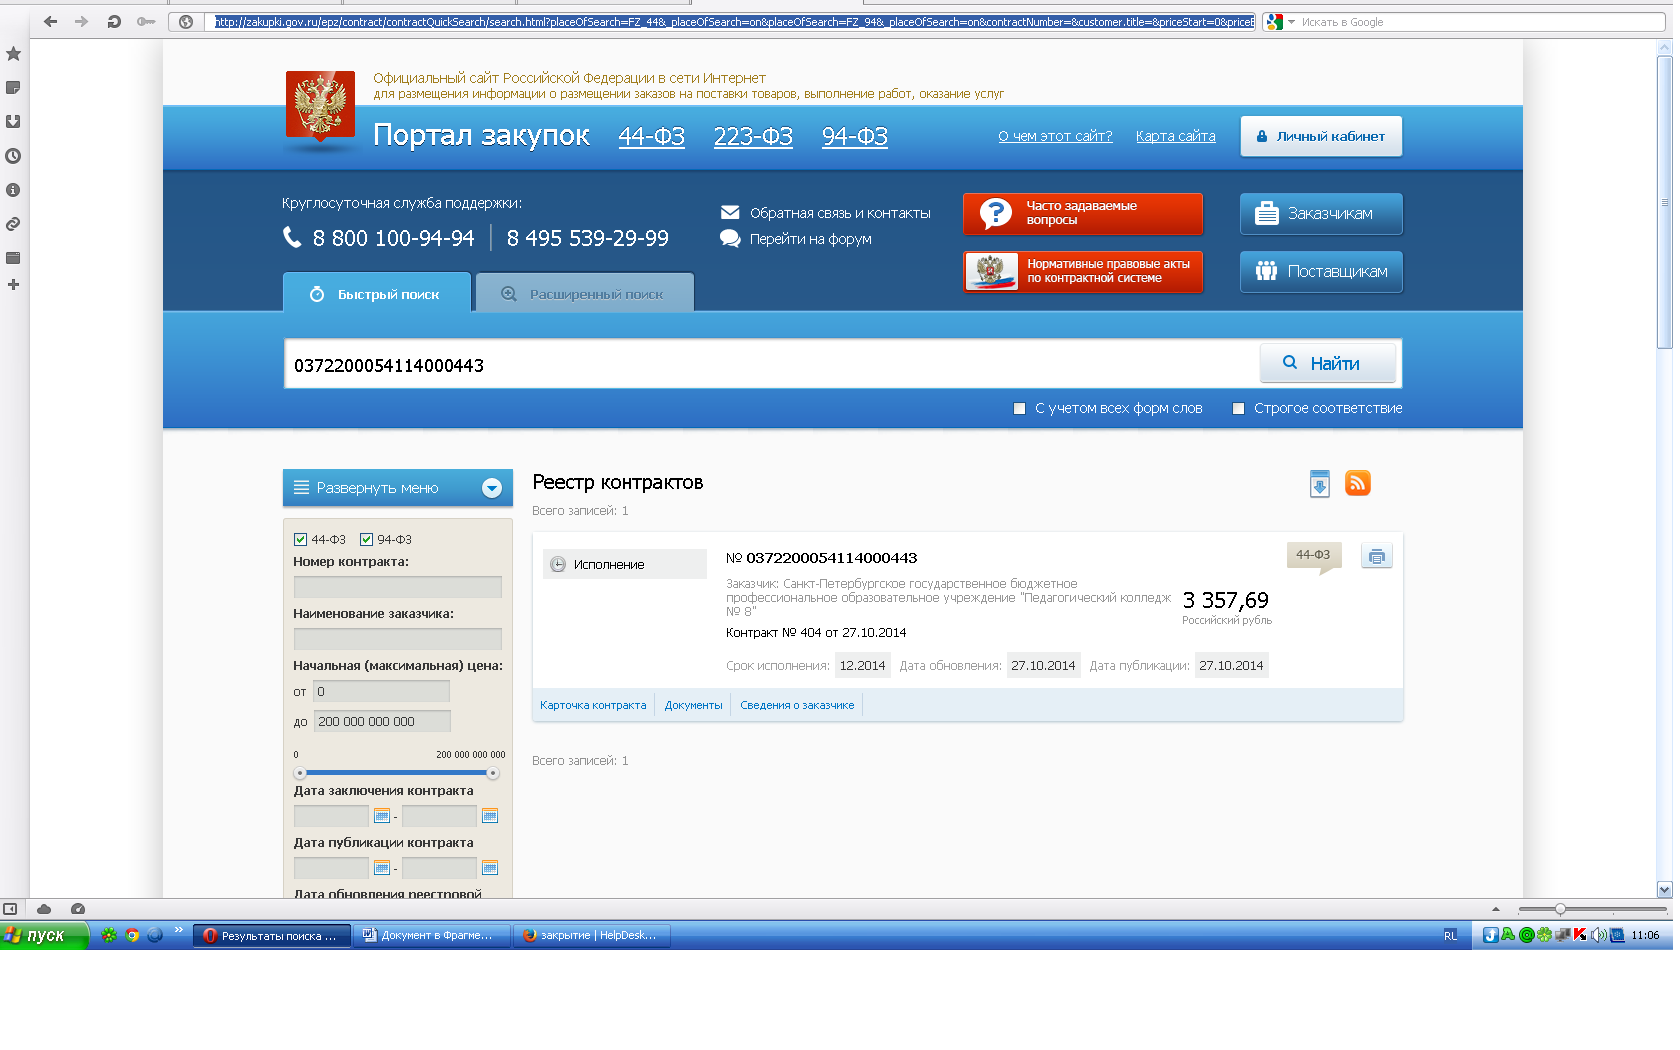
Task: Open the notes panel in sidebar
Action: [13, 88]
